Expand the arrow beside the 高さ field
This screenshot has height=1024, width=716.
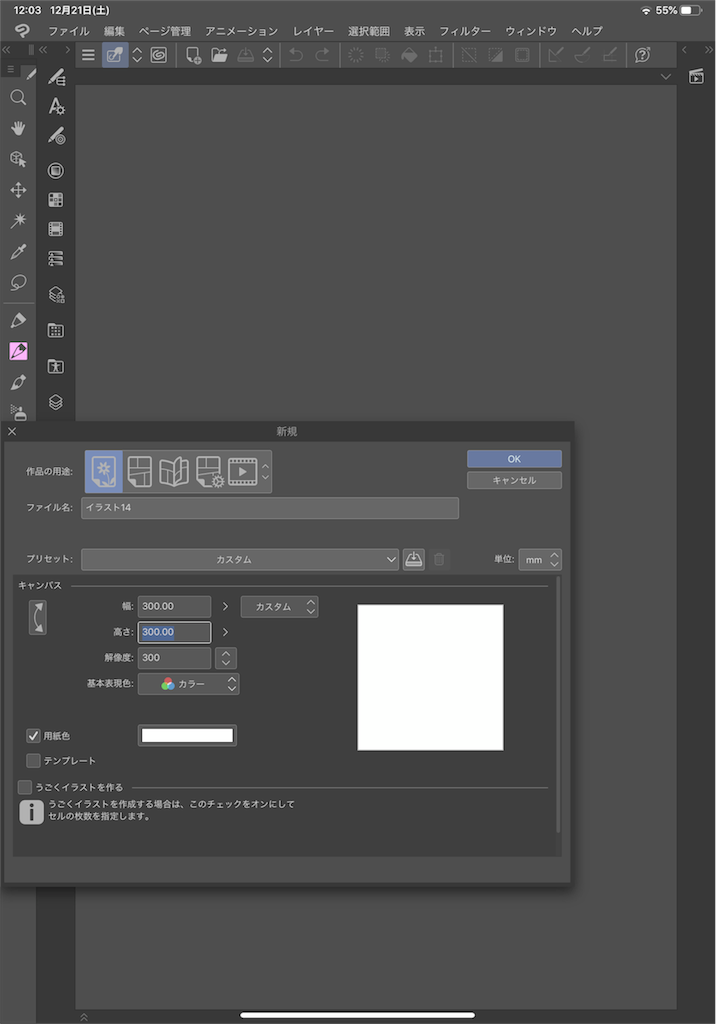pos(225,632)
